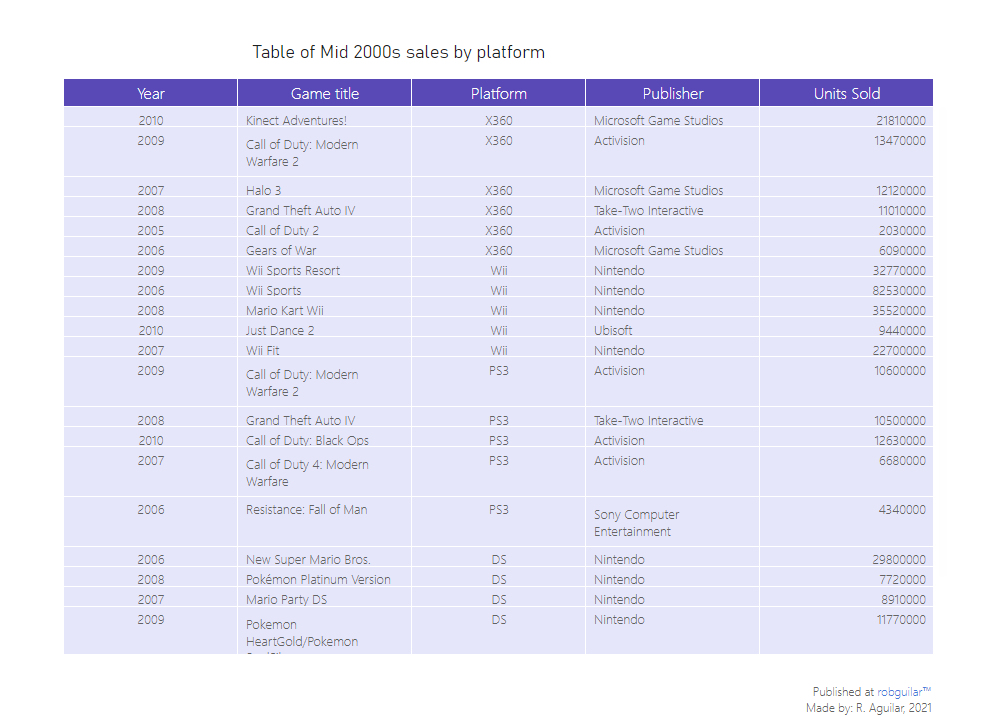Click the 'Gears of War' game title
997x716 pixels.
(x=281, y=251)
